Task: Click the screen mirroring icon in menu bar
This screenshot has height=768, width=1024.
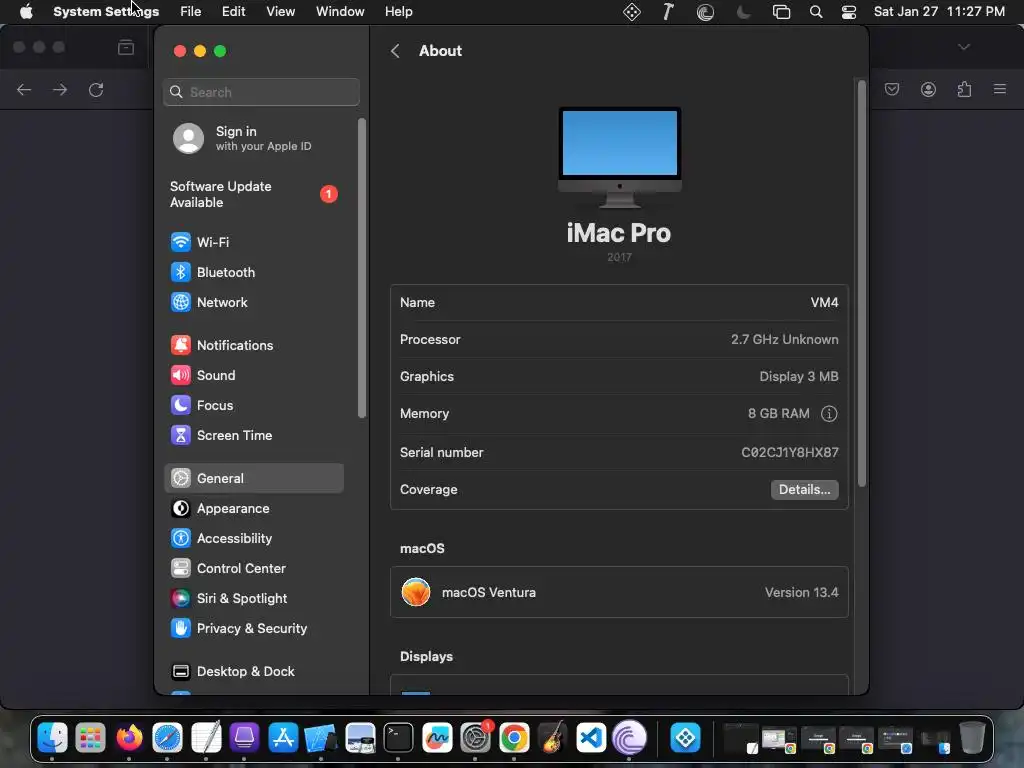Action: [781, 12]
